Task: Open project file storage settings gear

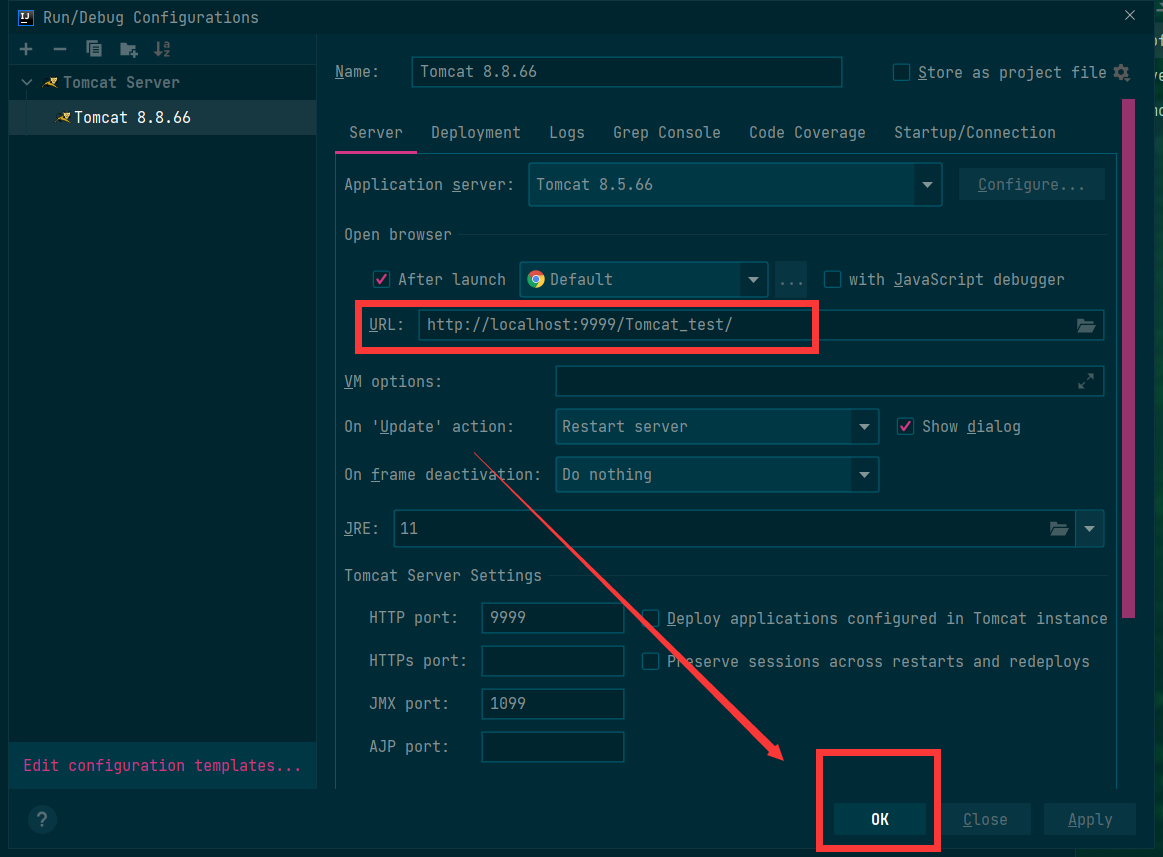Action: coord(1121,73)
